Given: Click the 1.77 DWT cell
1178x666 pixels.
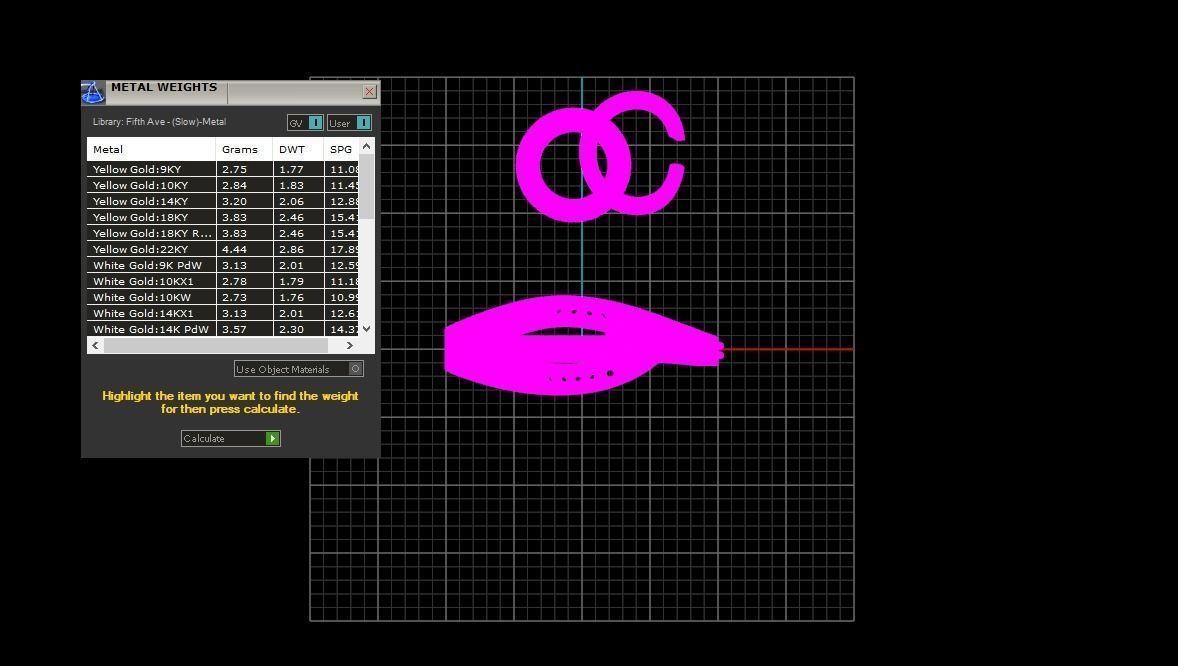Looking at the screenshot, I should (x=299, y=169).
